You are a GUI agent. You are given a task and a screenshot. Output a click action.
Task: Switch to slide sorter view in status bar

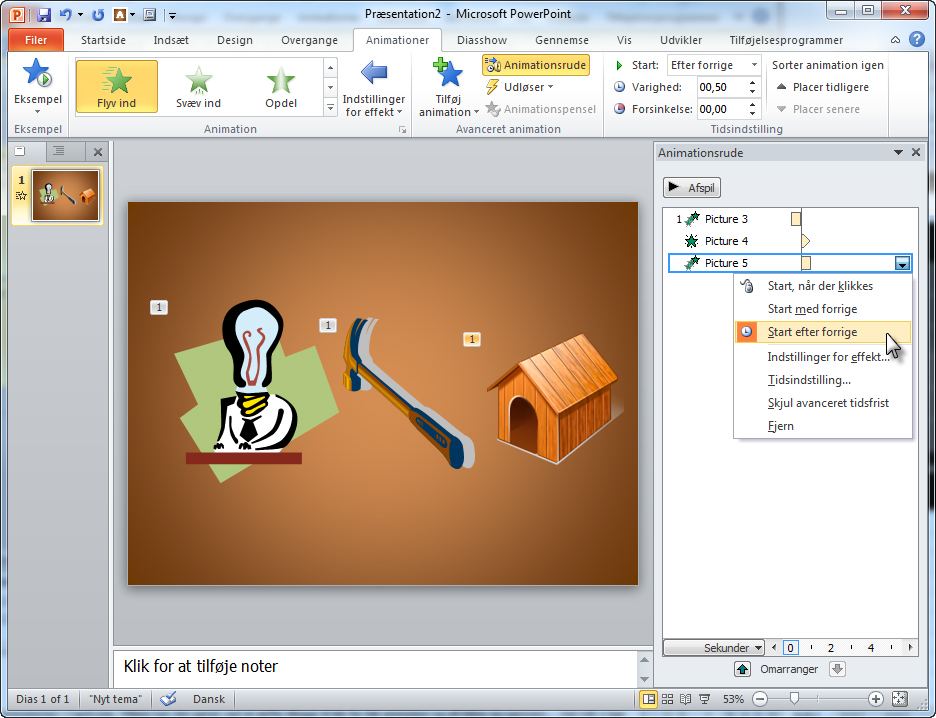667,699
